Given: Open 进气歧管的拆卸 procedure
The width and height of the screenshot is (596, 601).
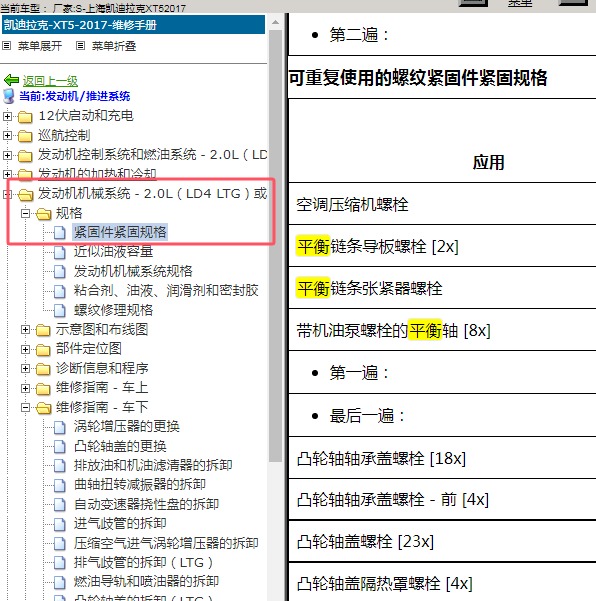Looking at the screenshot, I should [120, 524].
